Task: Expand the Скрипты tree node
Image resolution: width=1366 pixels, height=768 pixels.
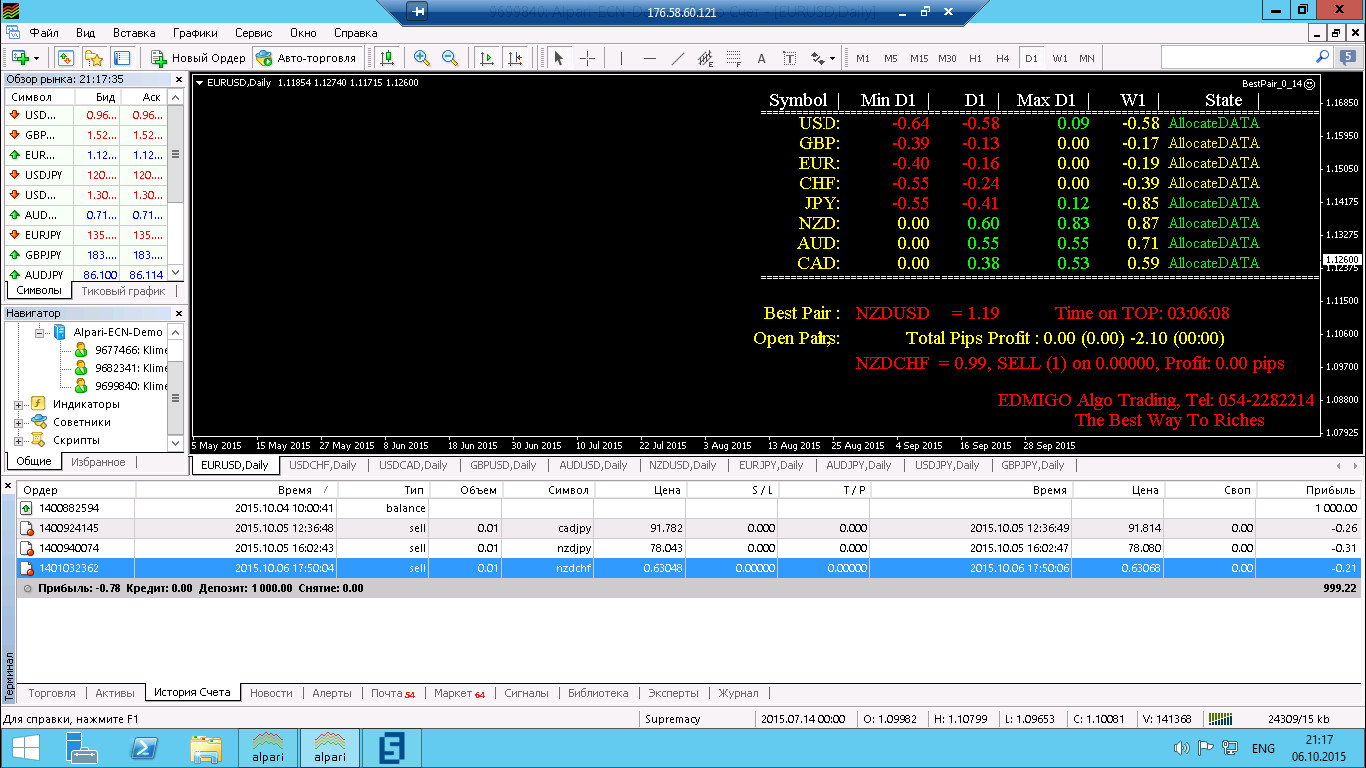Action: click(x=19, y=440)
